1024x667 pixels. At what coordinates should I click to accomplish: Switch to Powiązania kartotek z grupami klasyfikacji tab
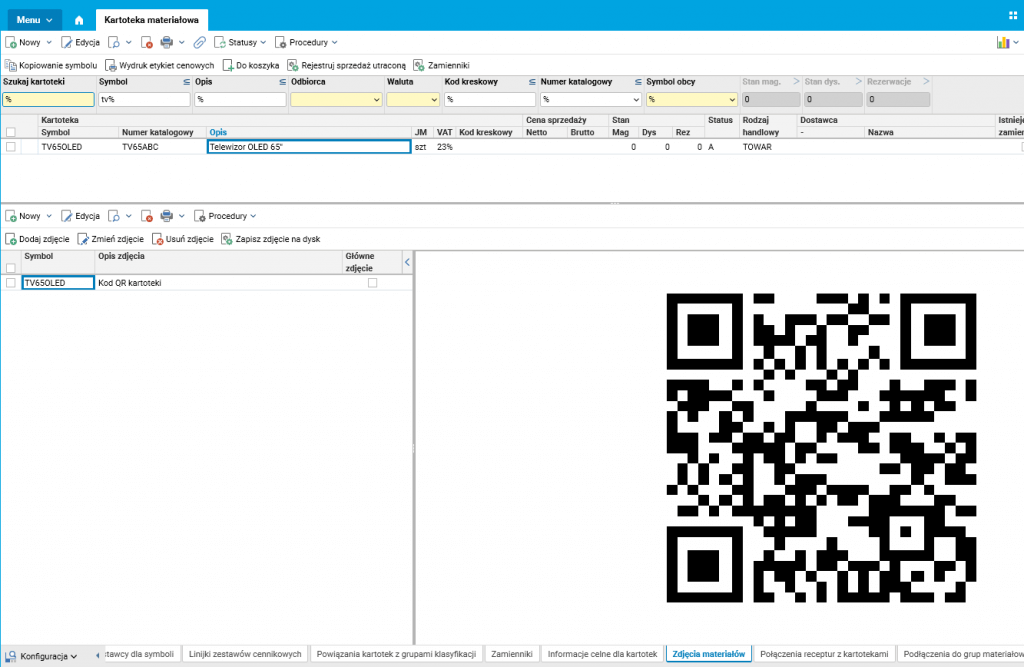coord(396,654)
